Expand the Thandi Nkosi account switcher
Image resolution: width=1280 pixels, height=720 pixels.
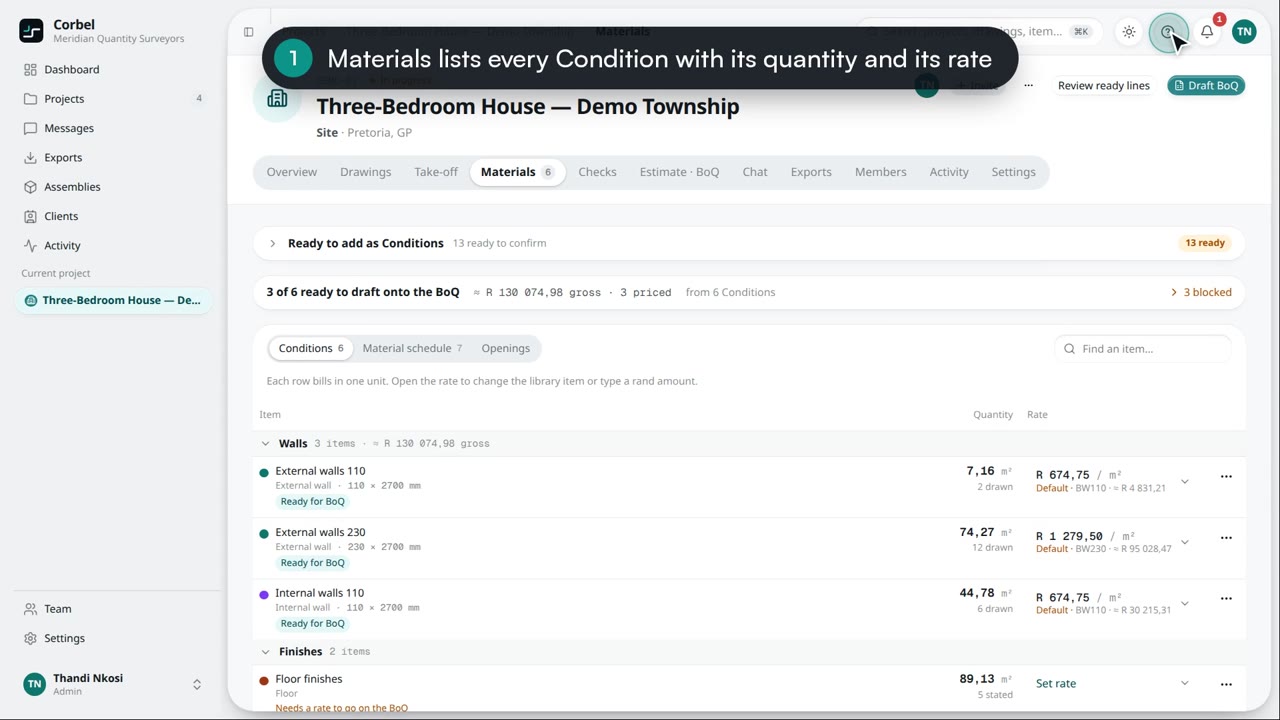pos(197,685)
